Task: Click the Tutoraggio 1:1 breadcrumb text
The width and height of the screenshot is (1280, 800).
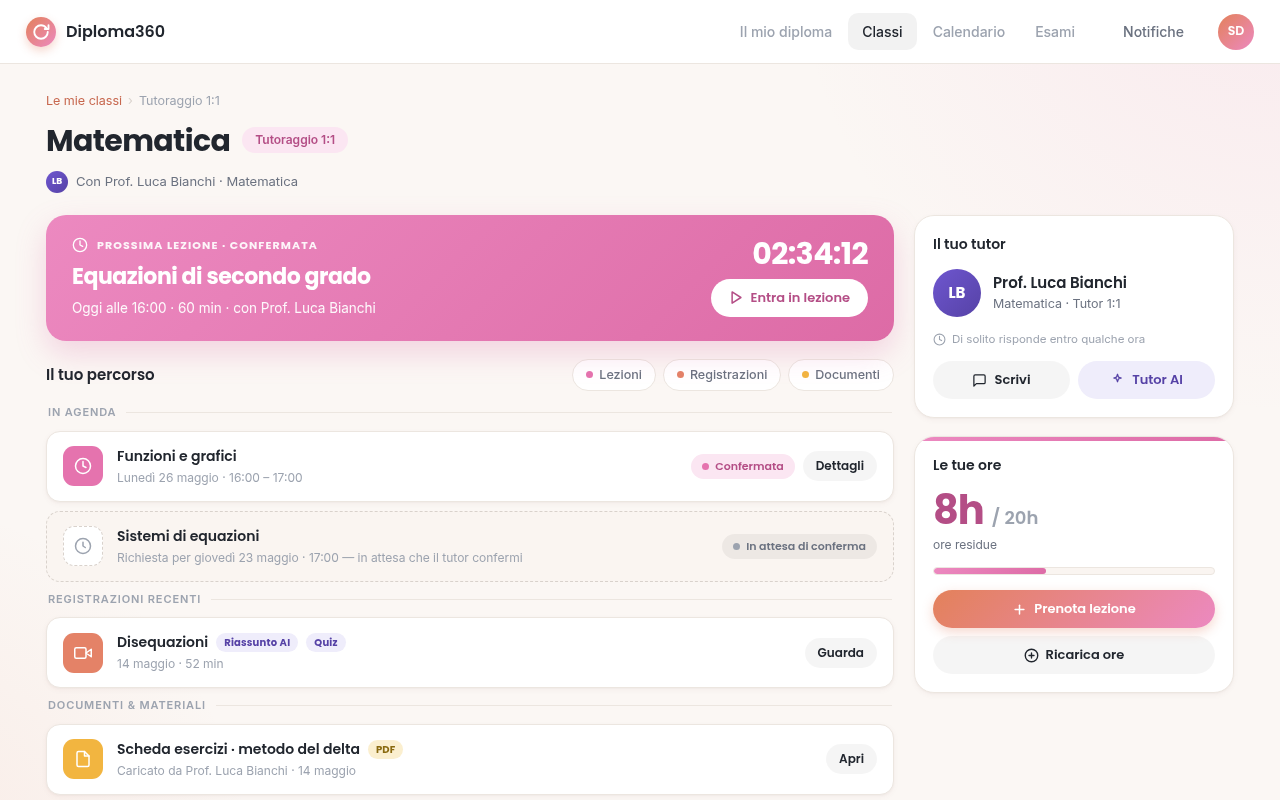Action: [x=180, y=101]
